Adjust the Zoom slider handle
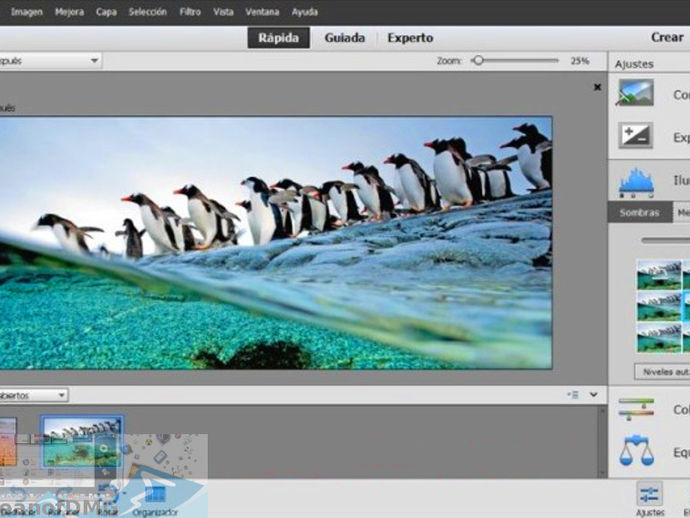Screen dimensions: 690x518 (478, 60)
